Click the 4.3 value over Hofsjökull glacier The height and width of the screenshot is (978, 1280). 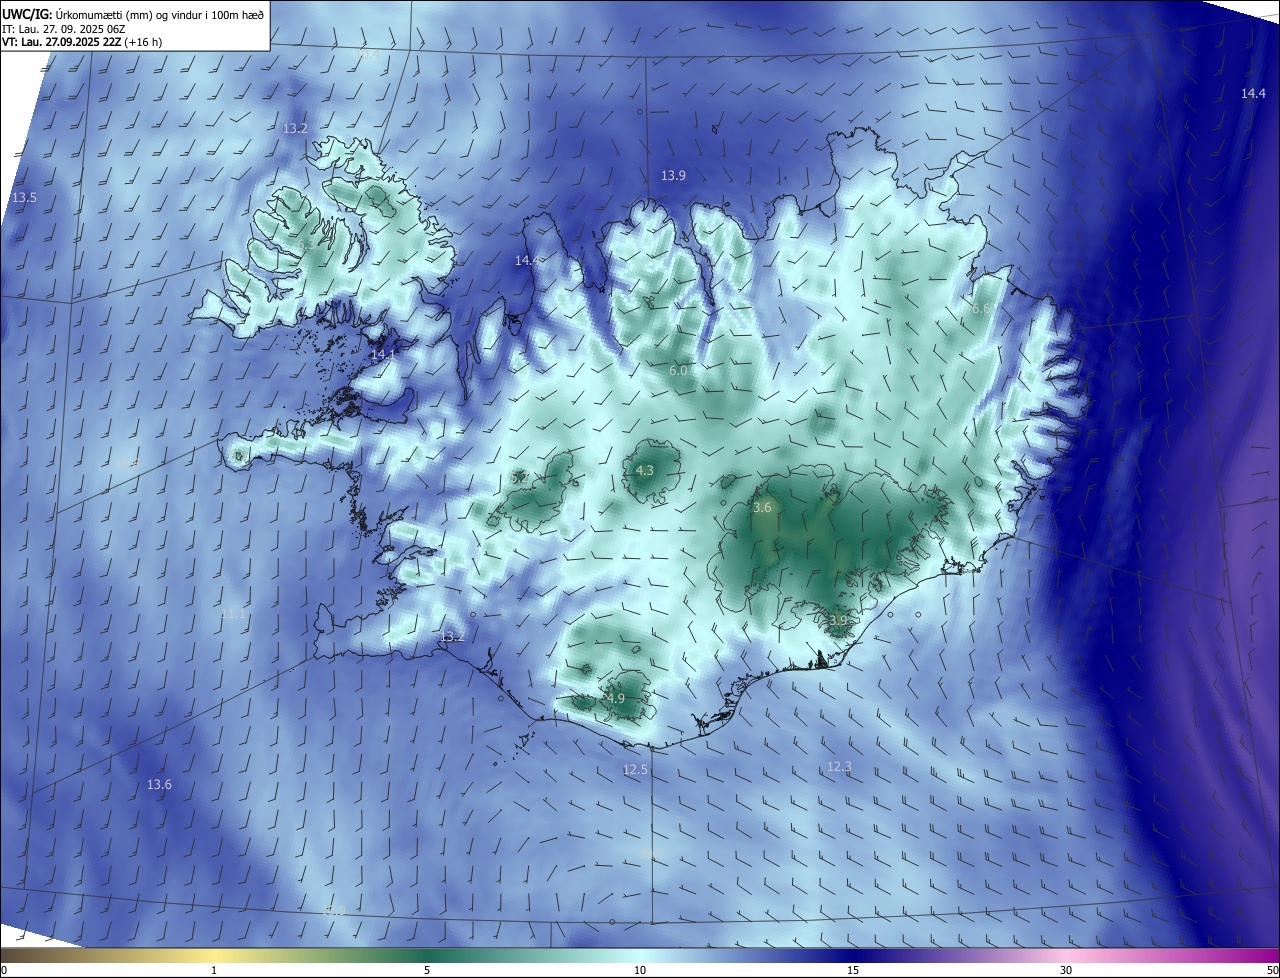(645, 471)
